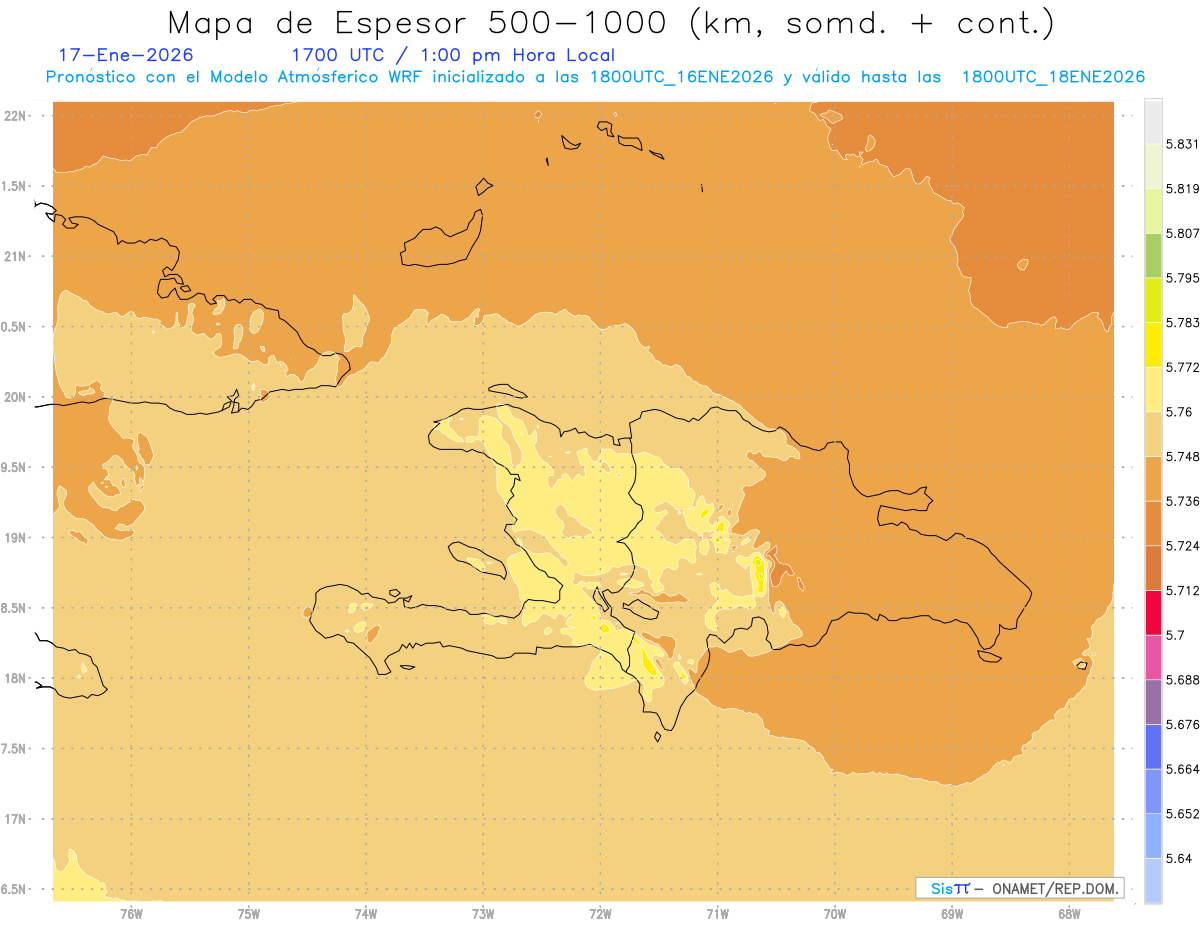This screenshot has height=927, width=1200.
Task: Click the time label '1700 UTC / 1:00 pm Hora Local'
Action: tap(452, 55)
